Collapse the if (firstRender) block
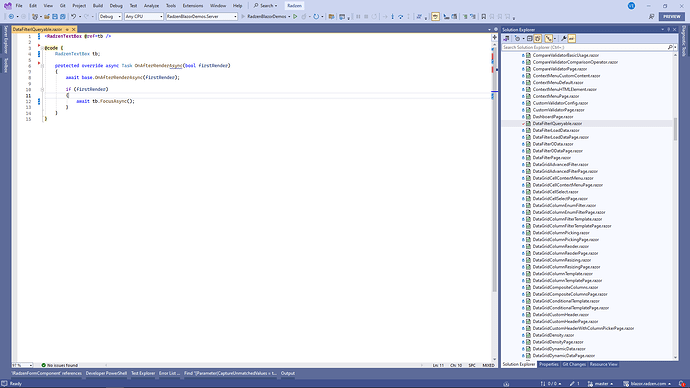The height and width of the screenshot is (388, 690). (42, 89)
